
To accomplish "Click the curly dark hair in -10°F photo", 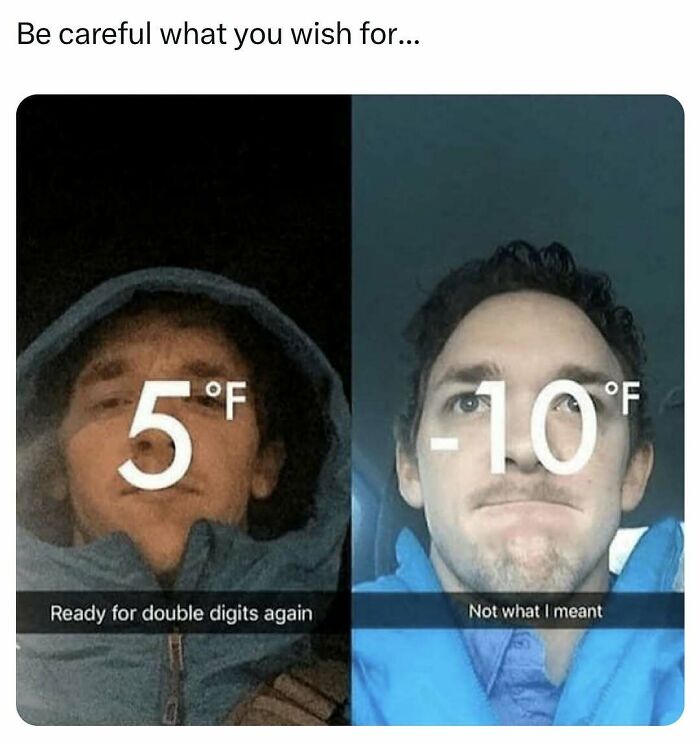I will [x=528, y=281].
